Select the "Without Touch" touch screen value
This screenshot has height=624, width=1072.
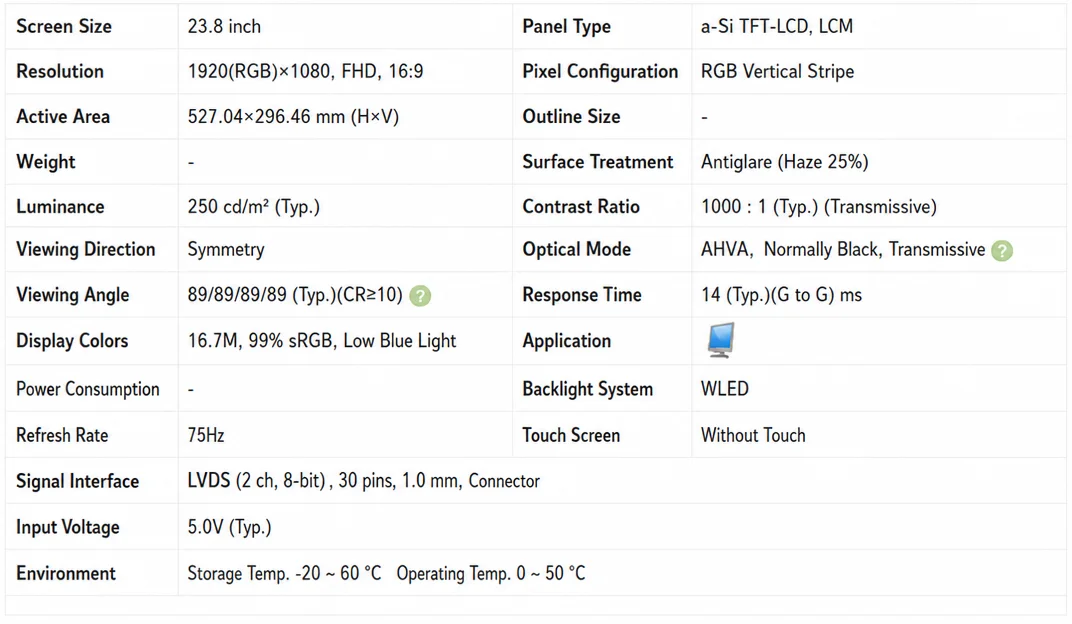click(x=753, y=435)
